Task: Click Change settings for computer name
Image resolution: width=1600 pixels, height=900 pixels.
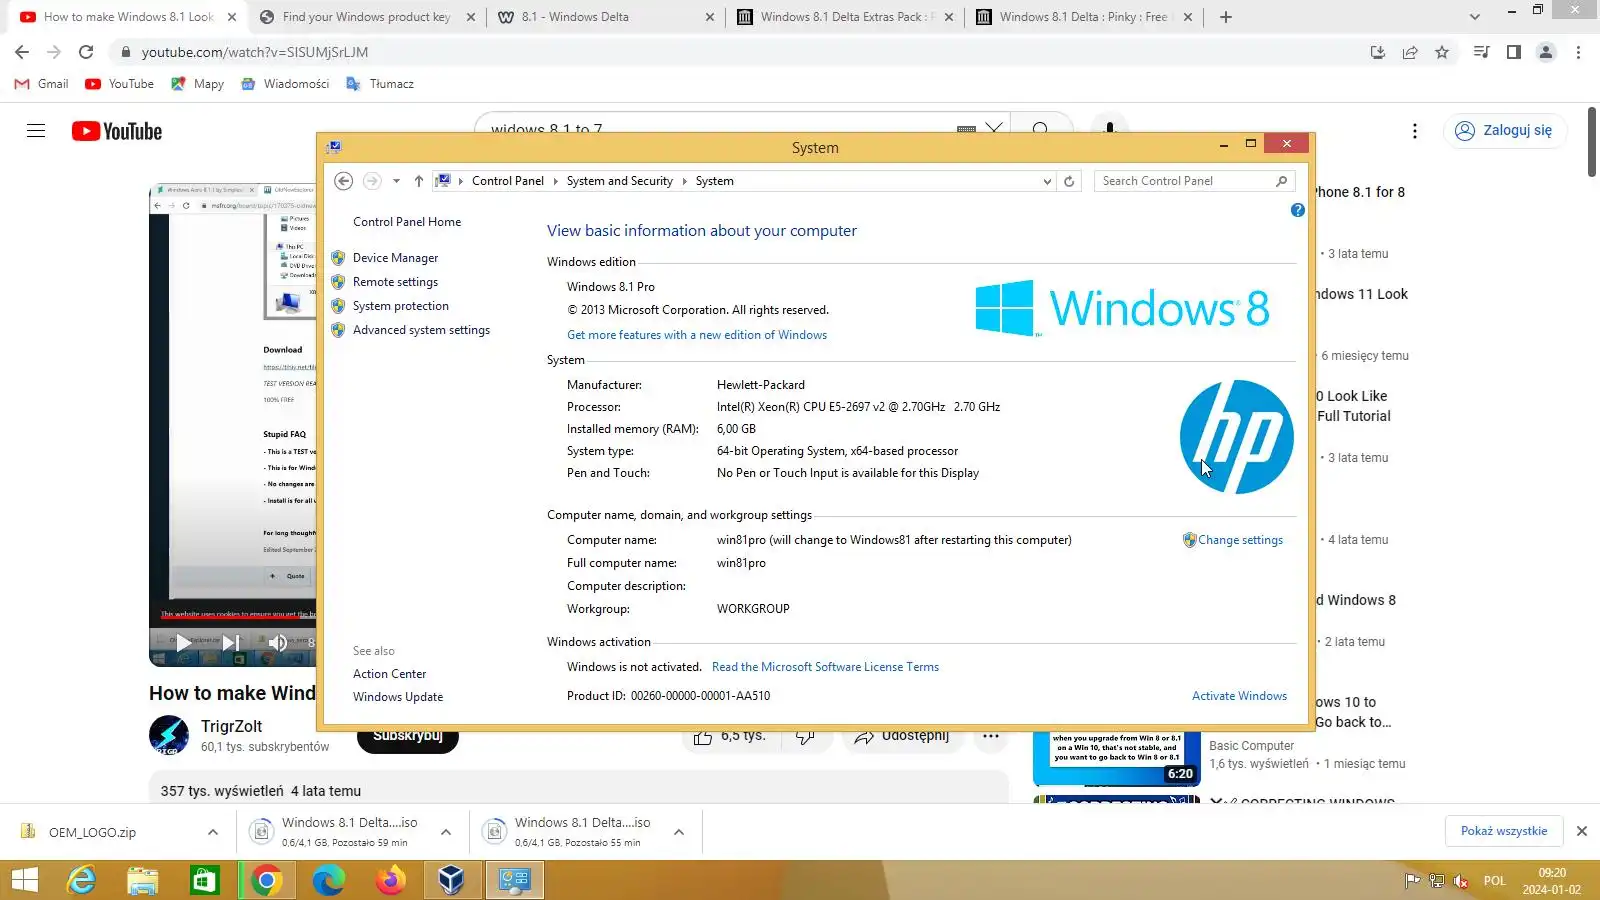Action: pyautogui.click(x=1240, y=540)
